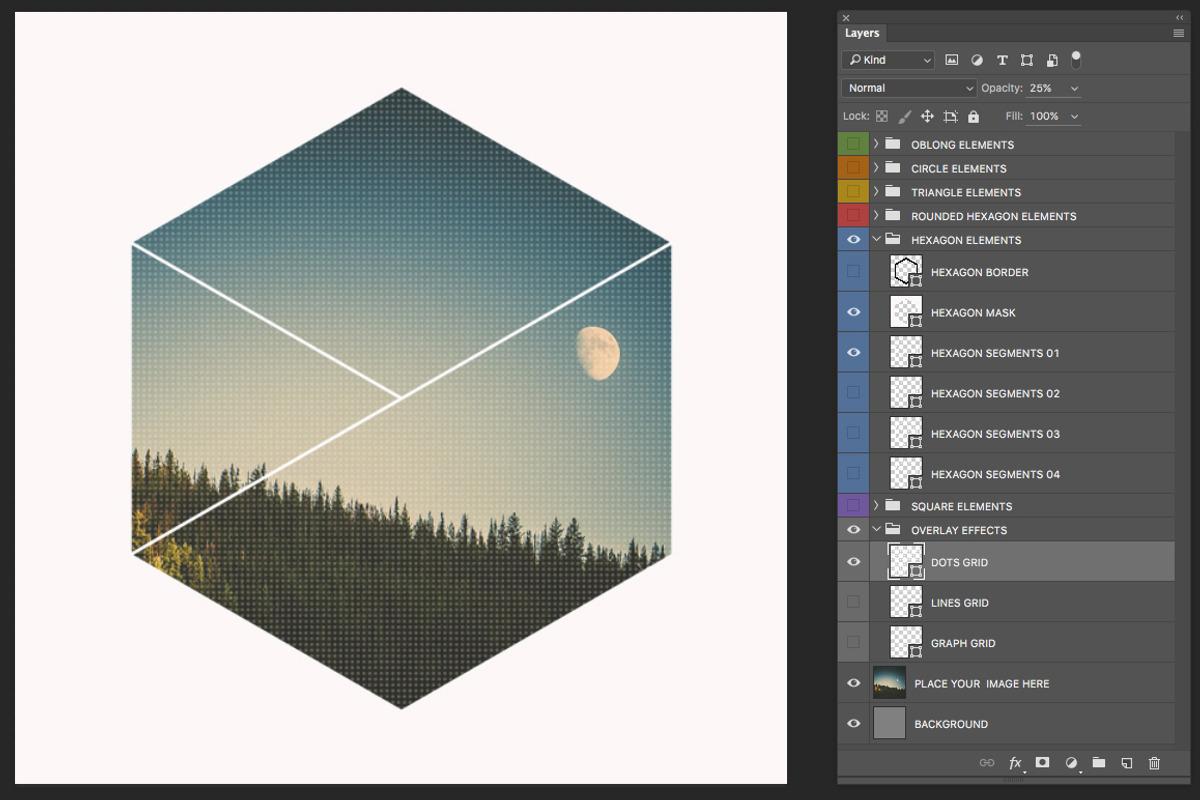The height and width of the screenshot is (800, 1200).
Task: Open the blending mode dropdown
Action: (908, 88)
